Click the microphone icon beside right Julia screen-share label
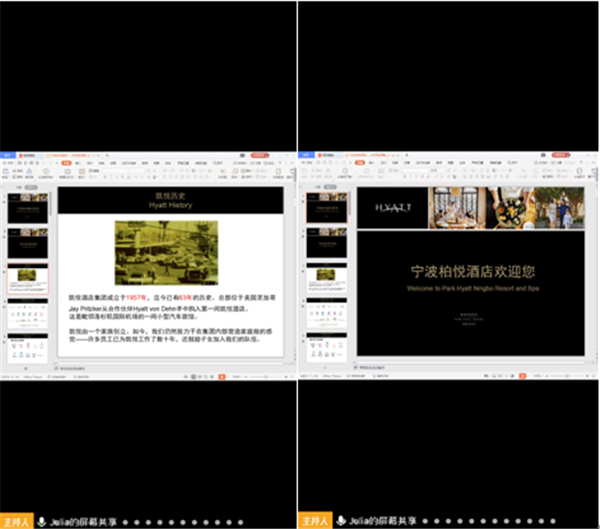The height and width of the screenshot is (529, 600). [341, 521]
